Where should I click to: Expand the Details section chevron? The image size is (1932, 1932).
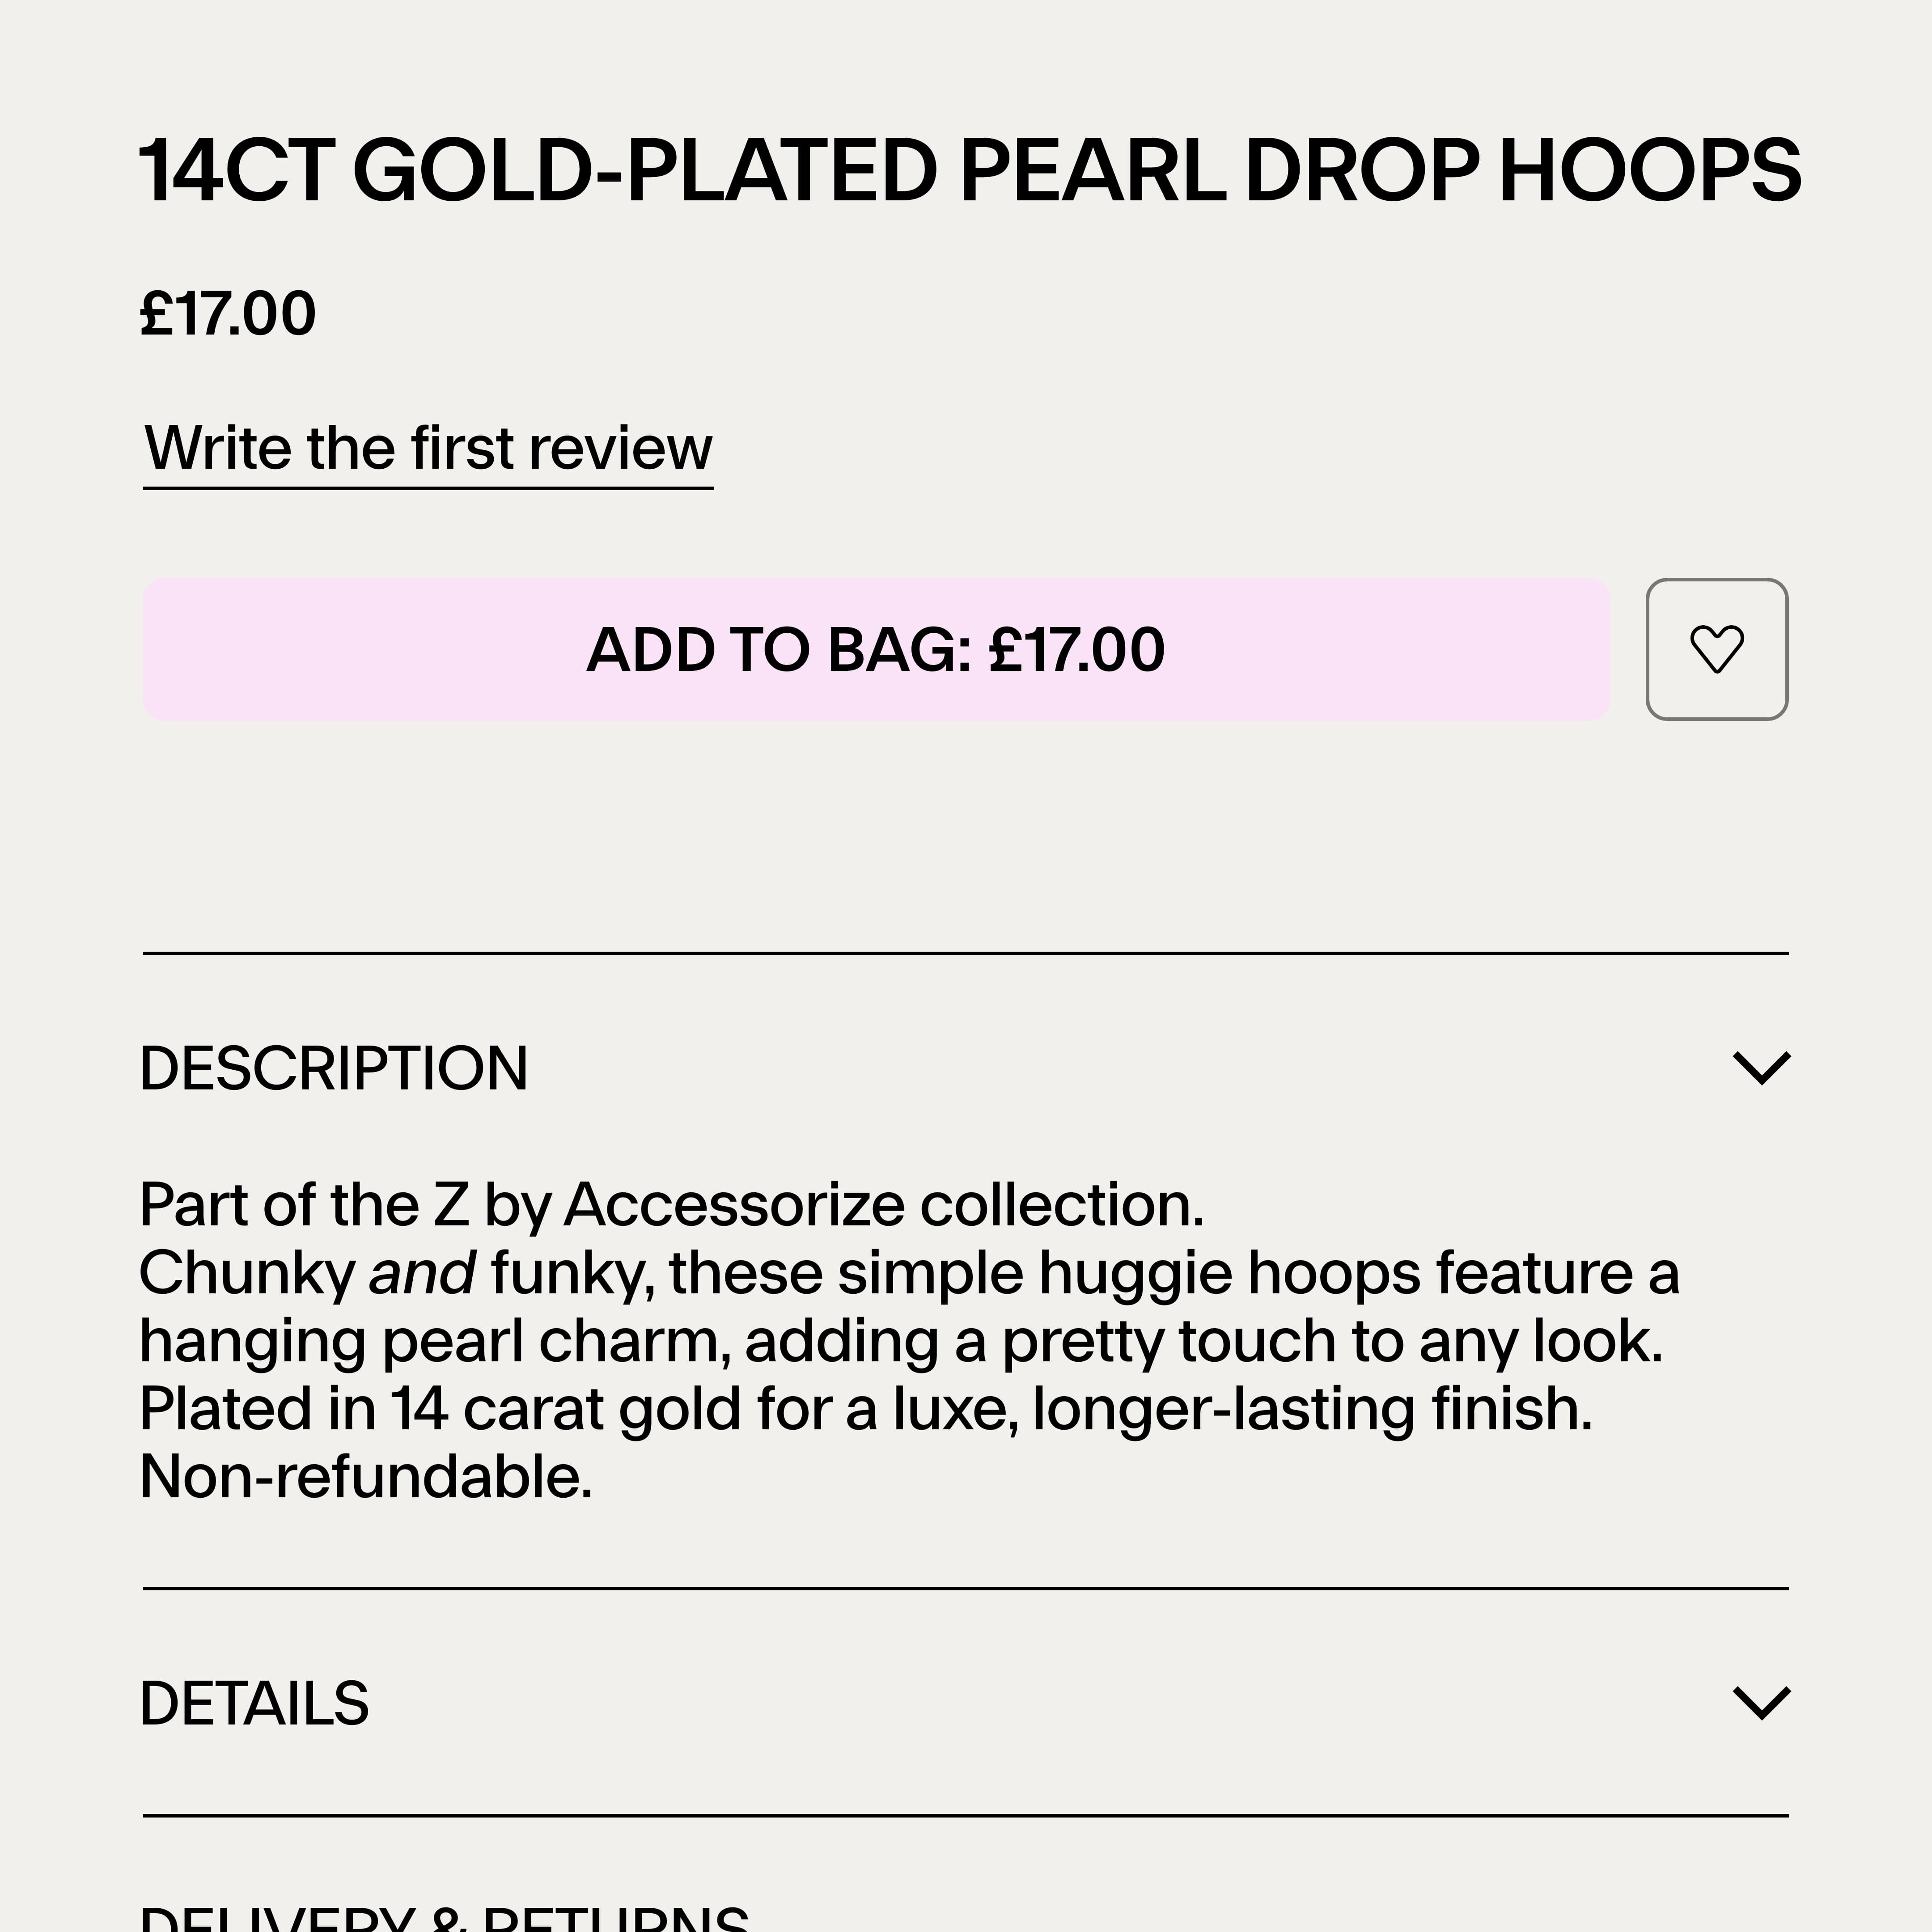(1761, 1702)
